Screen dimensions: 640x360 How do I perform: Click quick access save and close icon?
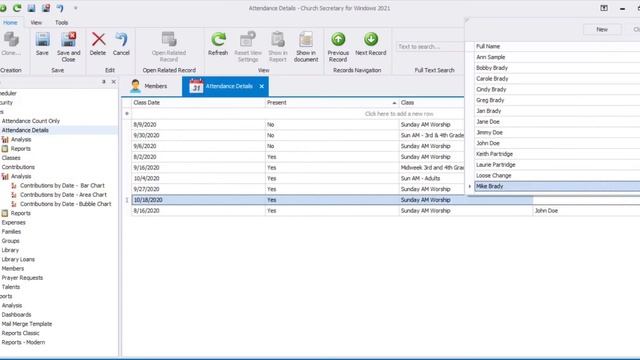click(46, 8)
